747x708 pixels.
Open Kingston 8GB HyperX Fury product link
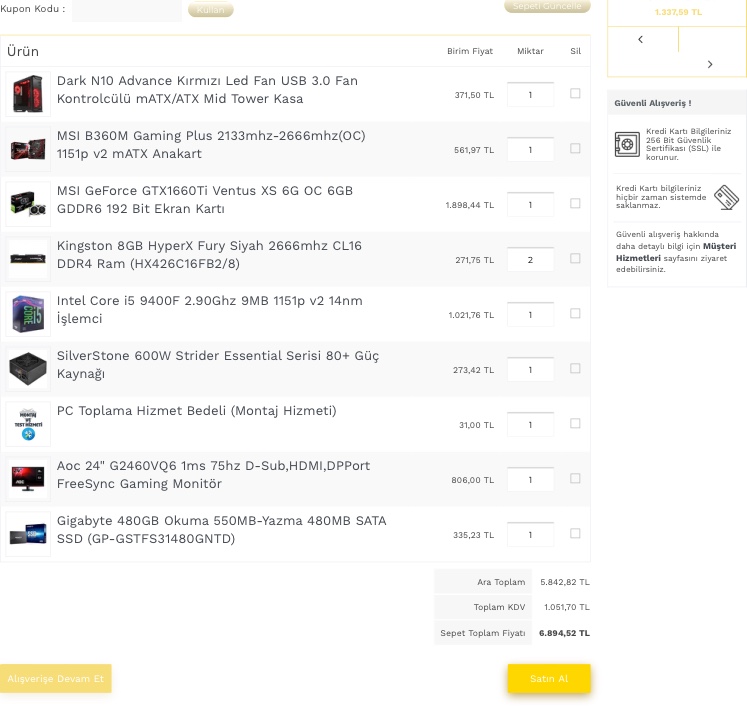click(x=209, y=254)
